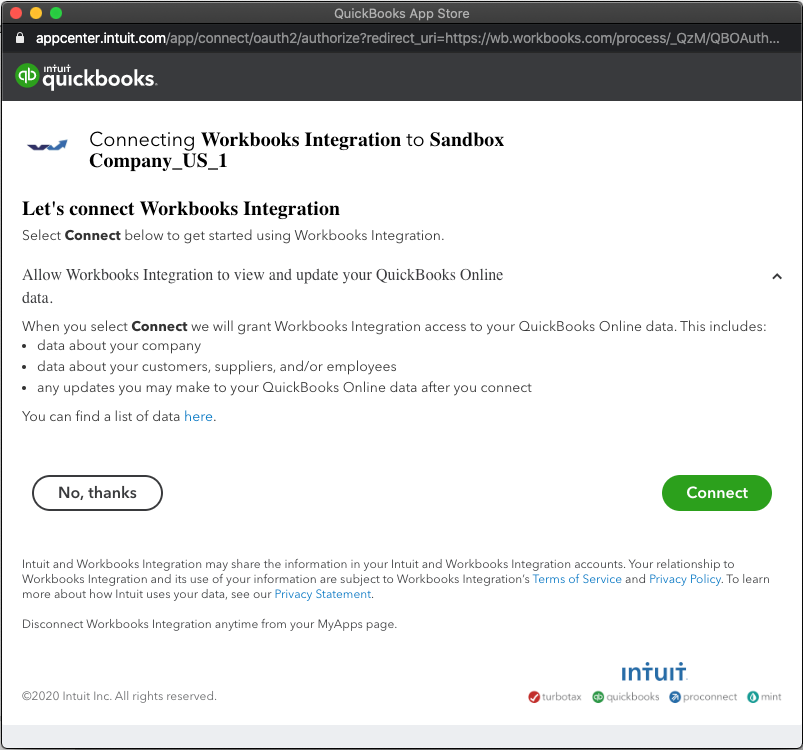Click the green Connect button

[716, 492]
